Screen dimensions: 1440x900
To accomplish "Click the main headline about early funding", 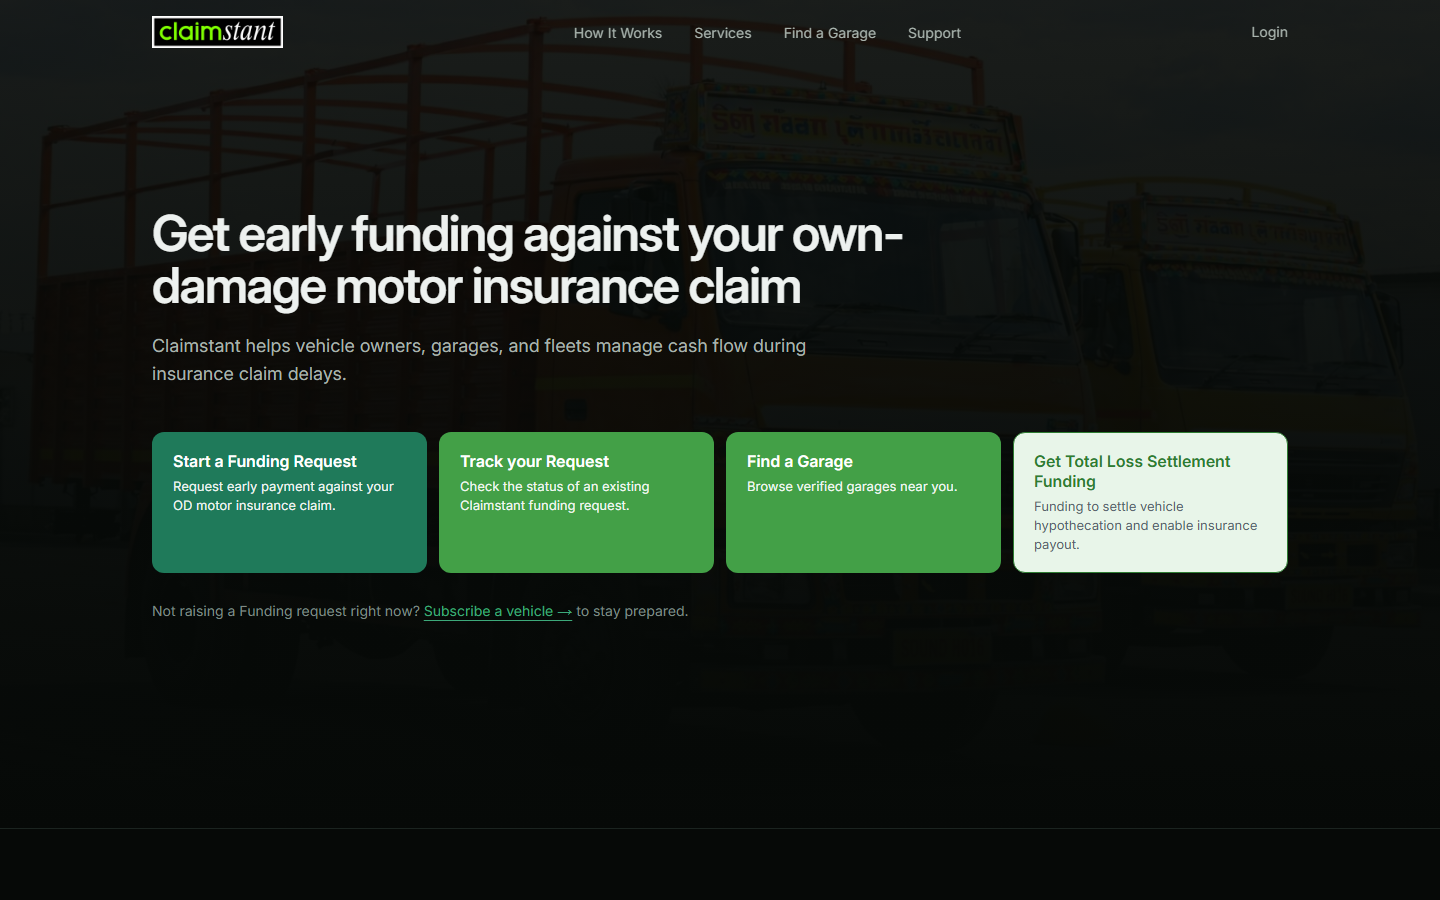I will coord(528,260).
